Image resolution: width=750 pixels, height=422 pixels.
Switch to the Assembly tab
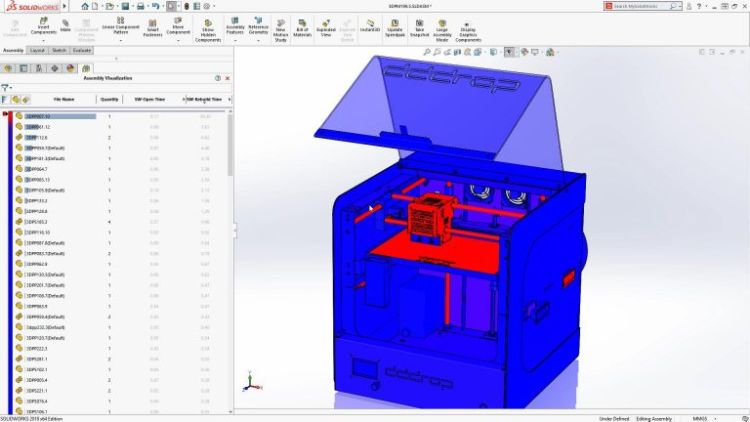[13, 50]
